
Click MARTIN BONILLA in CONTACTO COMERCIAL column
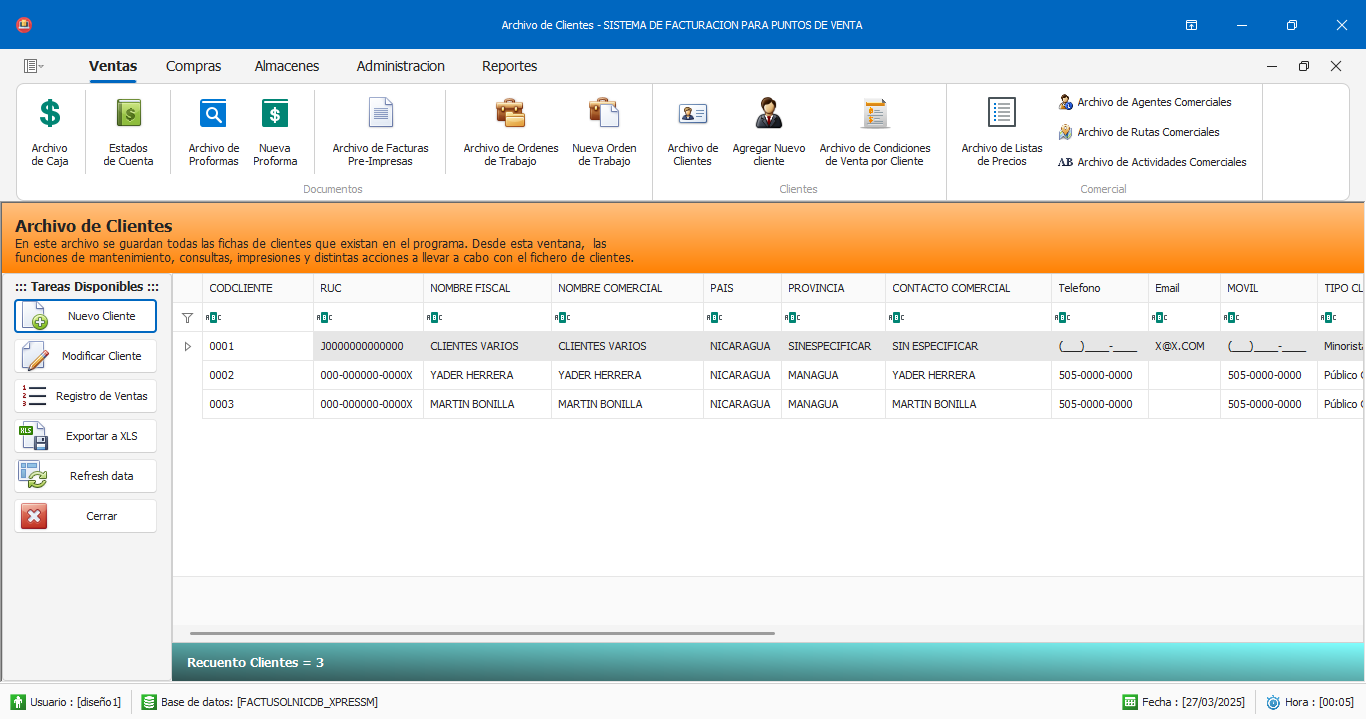968,404
